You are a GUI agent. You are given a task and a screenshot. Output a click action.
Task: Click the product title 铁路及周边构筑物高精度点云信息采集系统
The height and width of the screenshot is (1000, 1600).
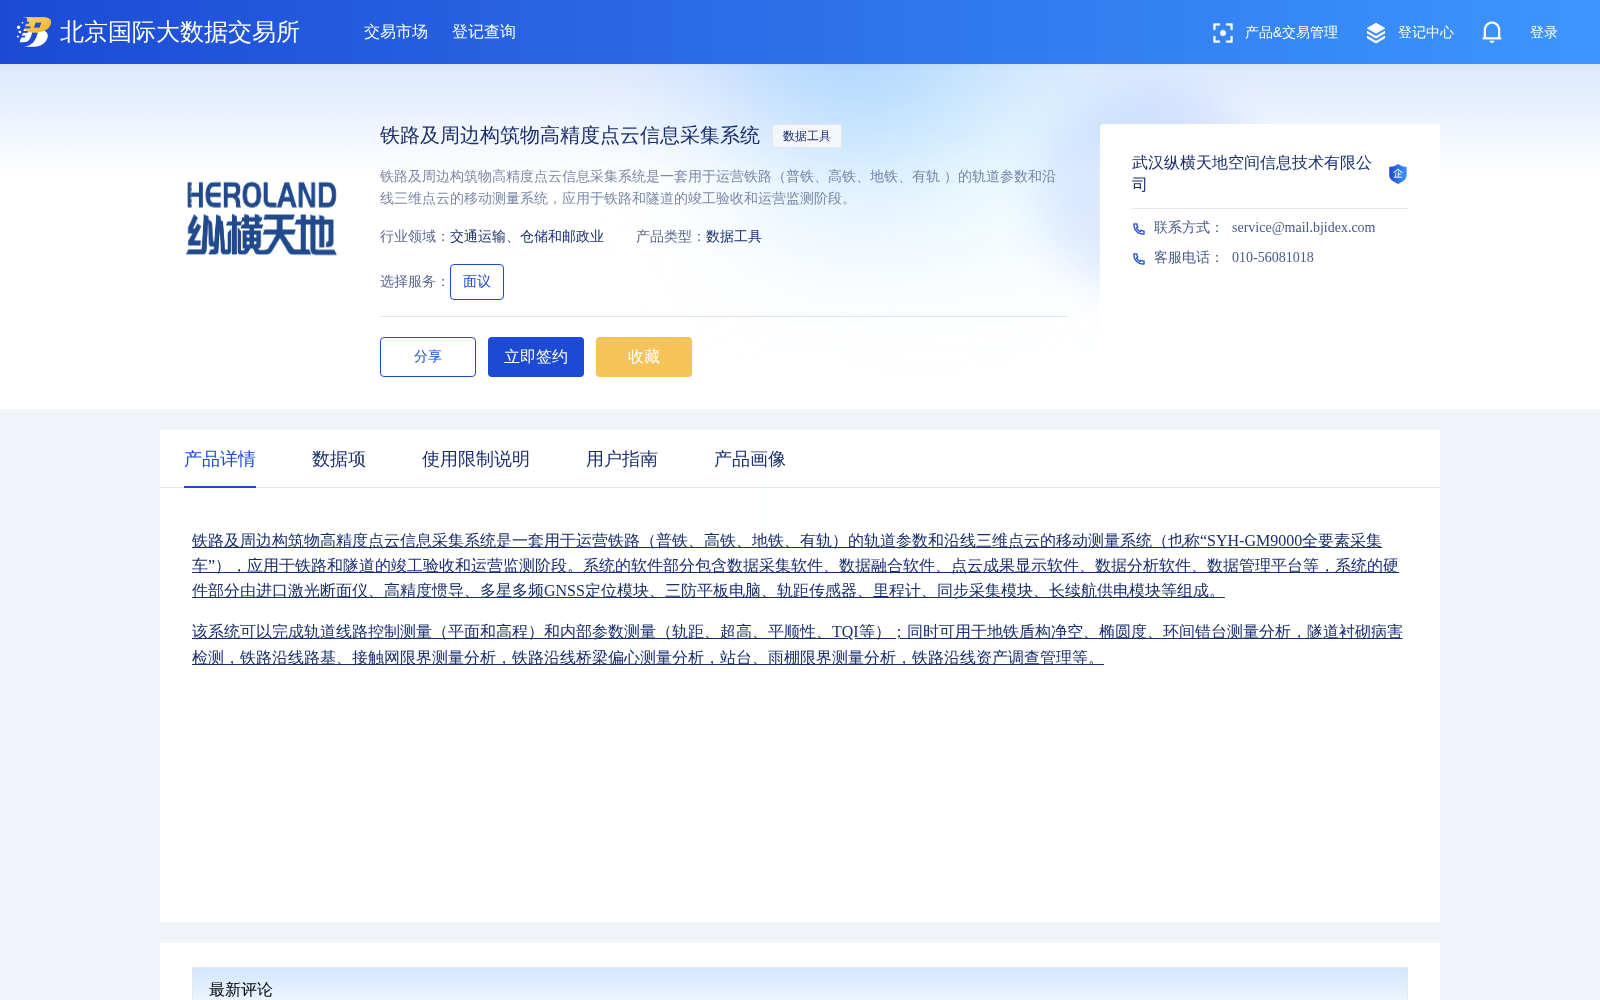click(570, 136)
